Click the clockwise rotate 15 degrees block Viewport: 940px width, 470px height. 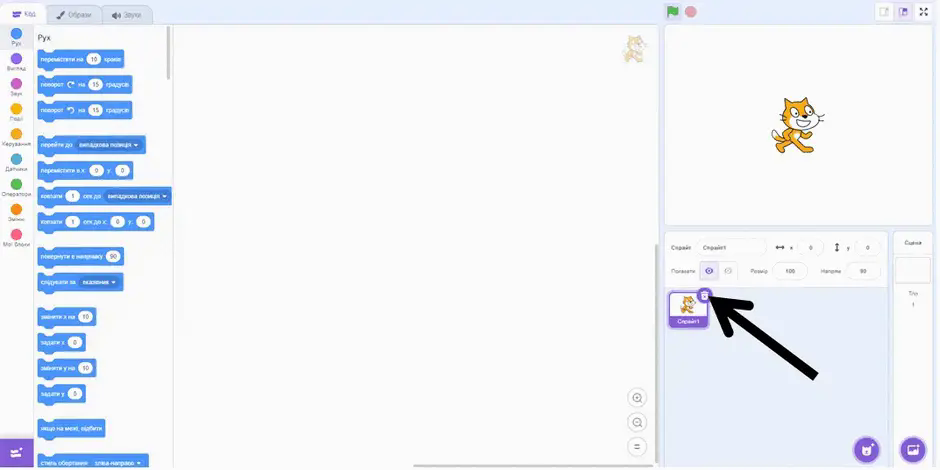pyautogui.click(x=85, y=85)
